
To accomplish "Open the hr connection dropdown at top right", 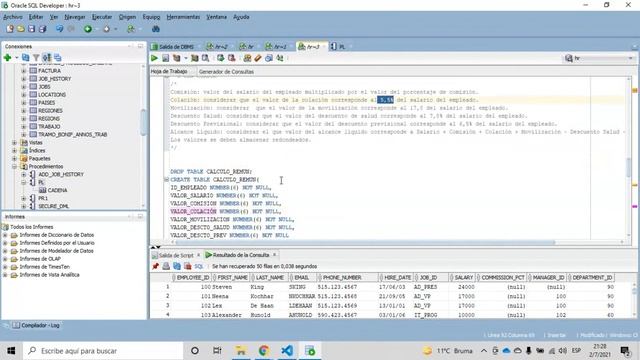I will click(631, 58).
